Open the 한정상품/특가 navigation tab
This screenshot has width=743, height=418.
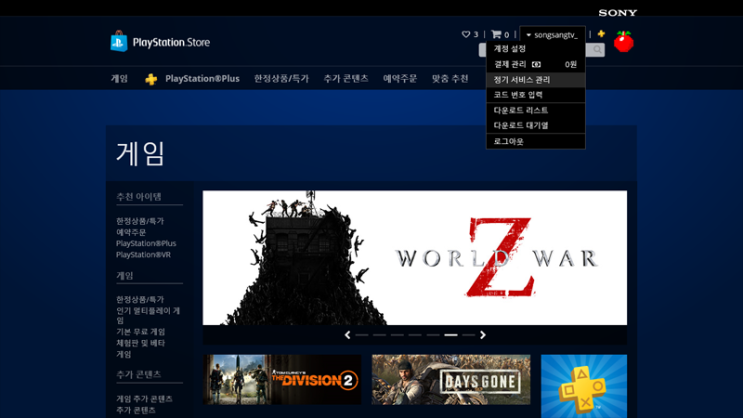(281, 79)
